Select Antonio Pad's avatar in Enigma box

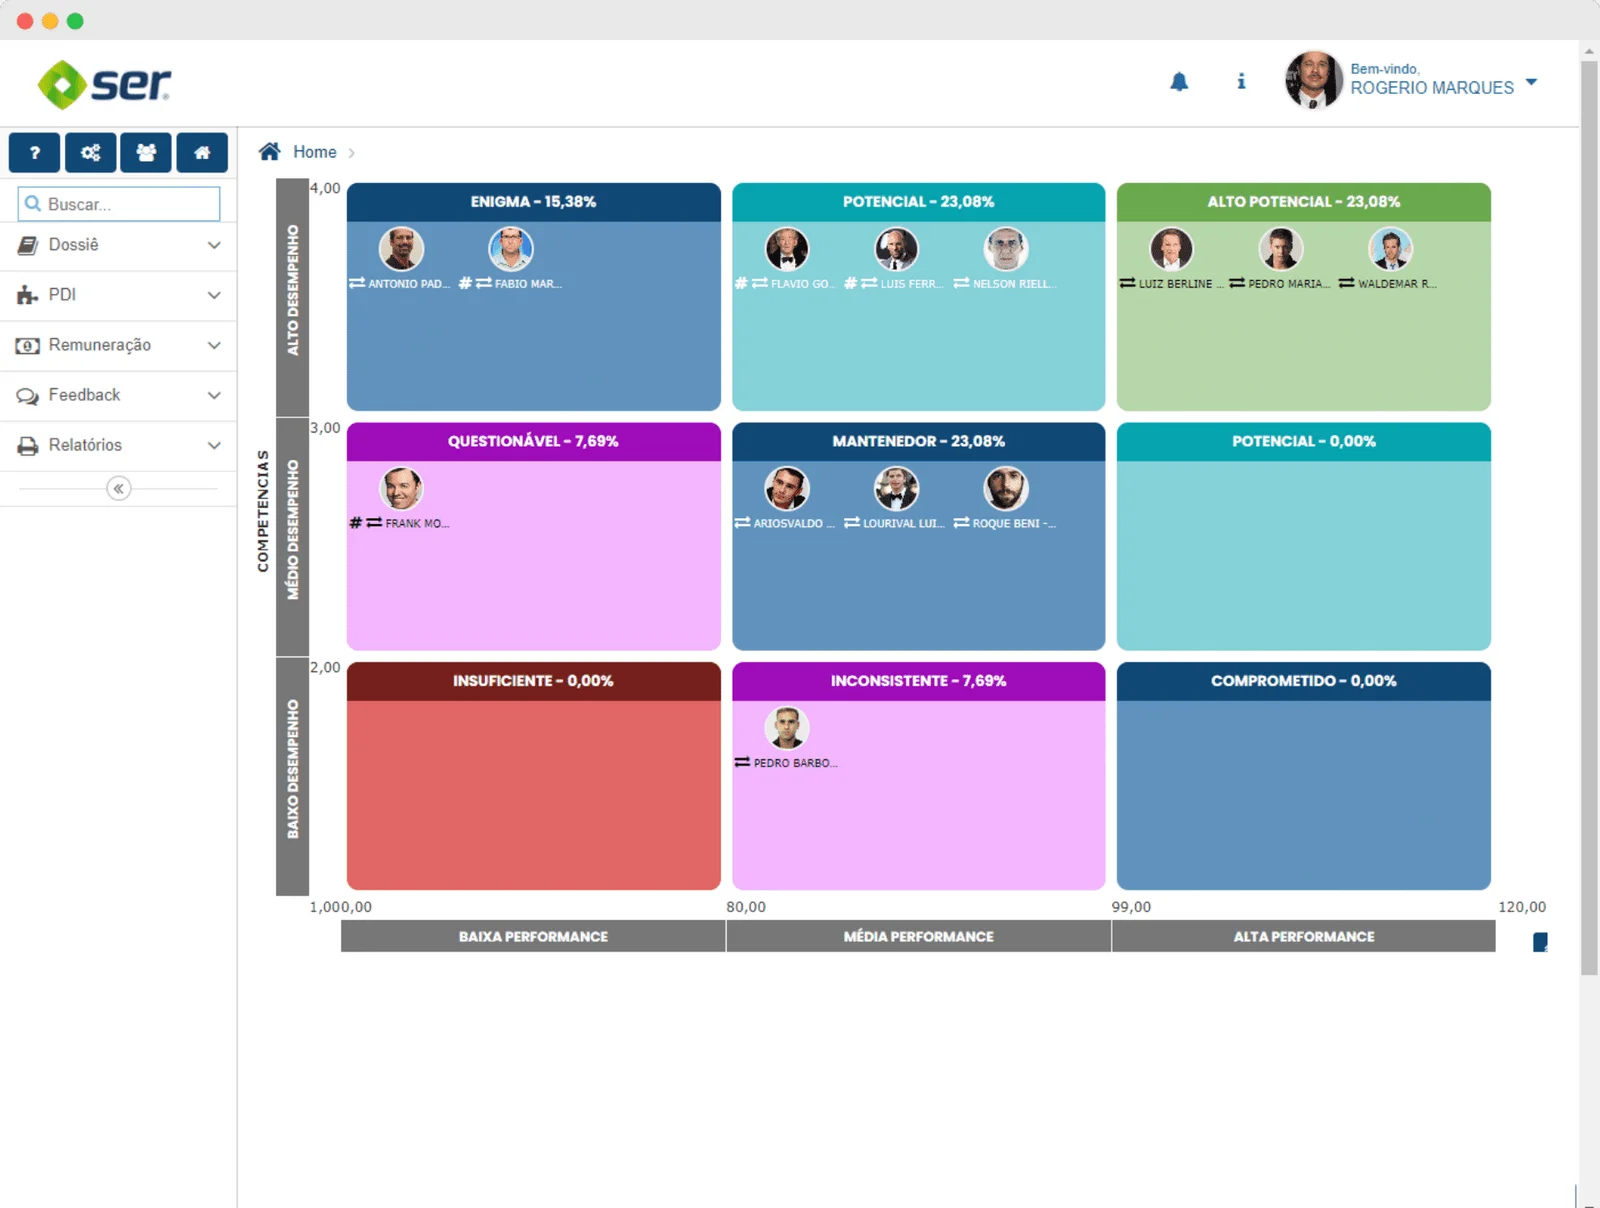tap(401, 249)
